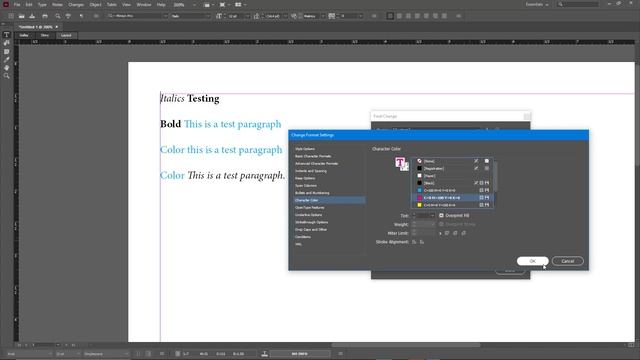
Task: Click the search field in app bar
Action: pyautogui.click(x=578, y=4)
